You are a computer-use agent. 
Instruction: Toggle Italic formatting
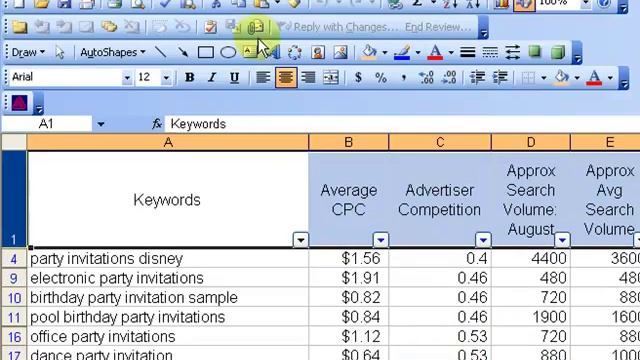pos(212,77)
